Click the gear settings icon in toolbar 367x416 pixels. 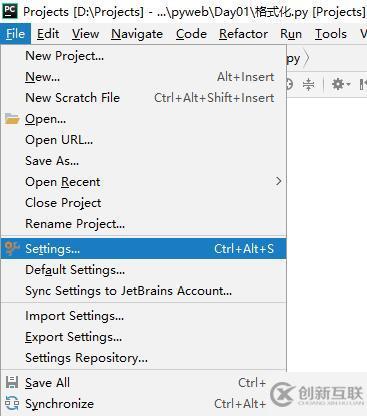pyautogui.click(x=338, y=84)
